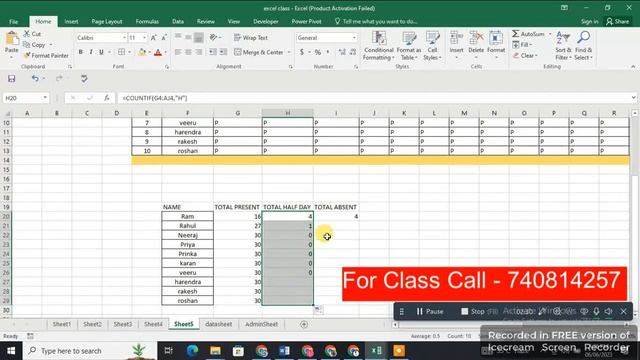The image size is (640, 360).
Task: Open File Explorer from taskbar
Action: pyautogui.click(x=215, y=351)
